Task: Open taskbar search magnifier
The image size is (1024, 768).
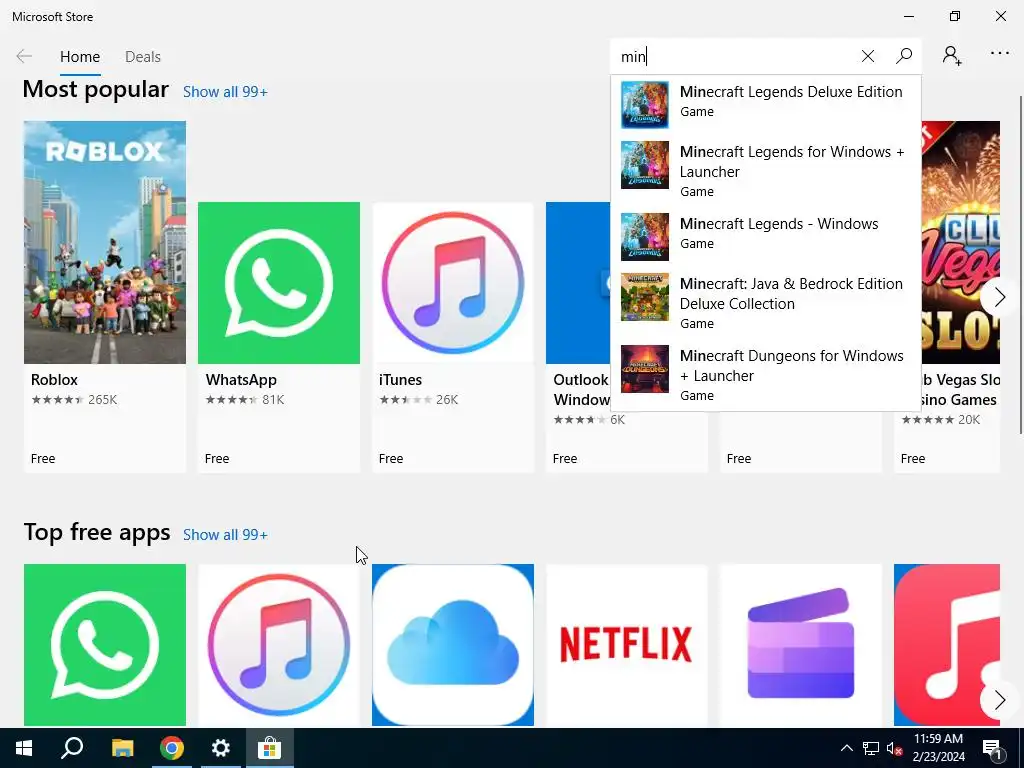Action: pyautogui.click(x=72, y=748)
